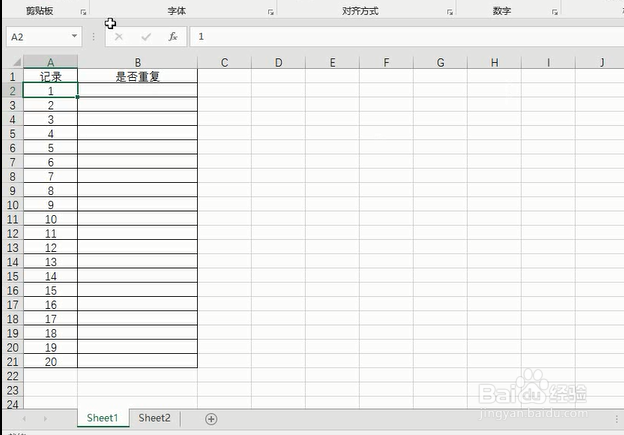Click the sheet tab bar split handle

616,419
